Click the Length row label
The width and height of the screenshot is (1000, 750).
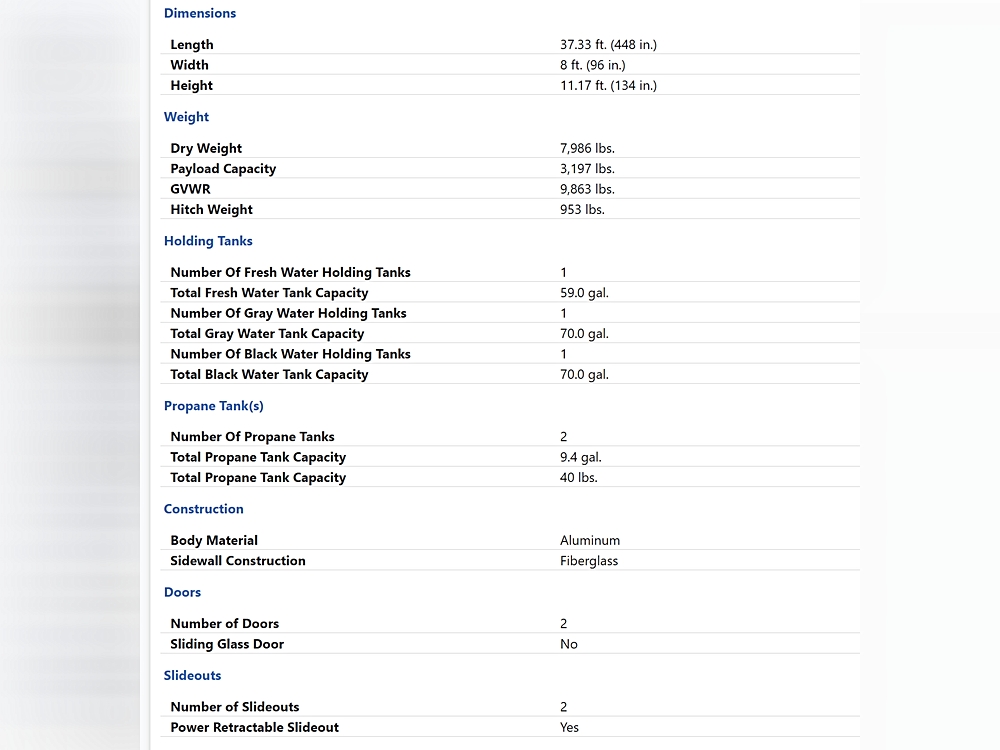point(192,45)
